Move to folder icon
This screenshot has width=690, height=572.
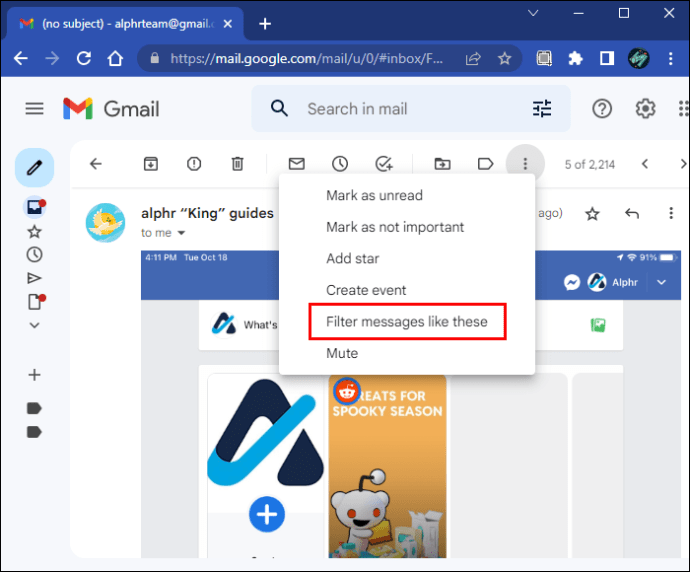(x=442, y=164)
